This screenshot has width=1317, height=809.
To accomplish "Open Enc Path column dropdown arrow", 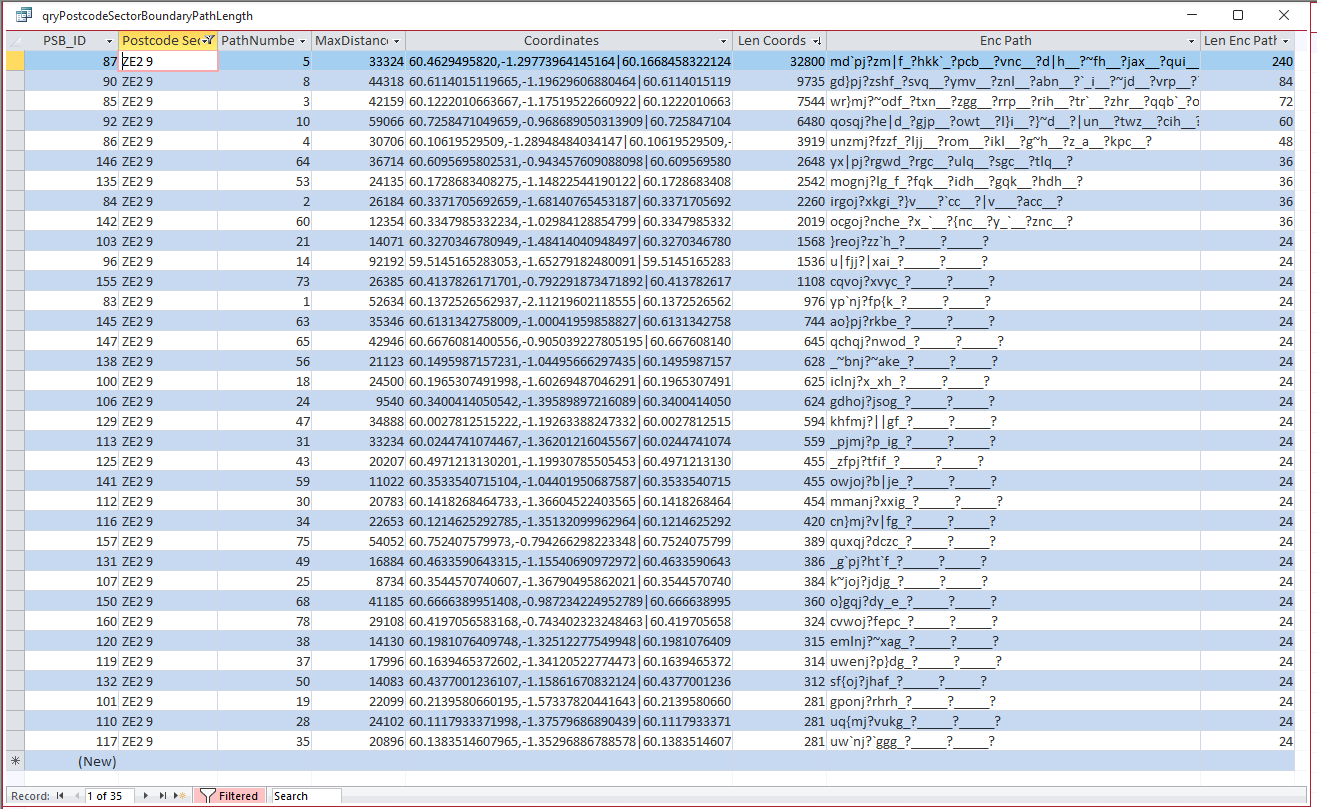I will [x=1192, y=41].
